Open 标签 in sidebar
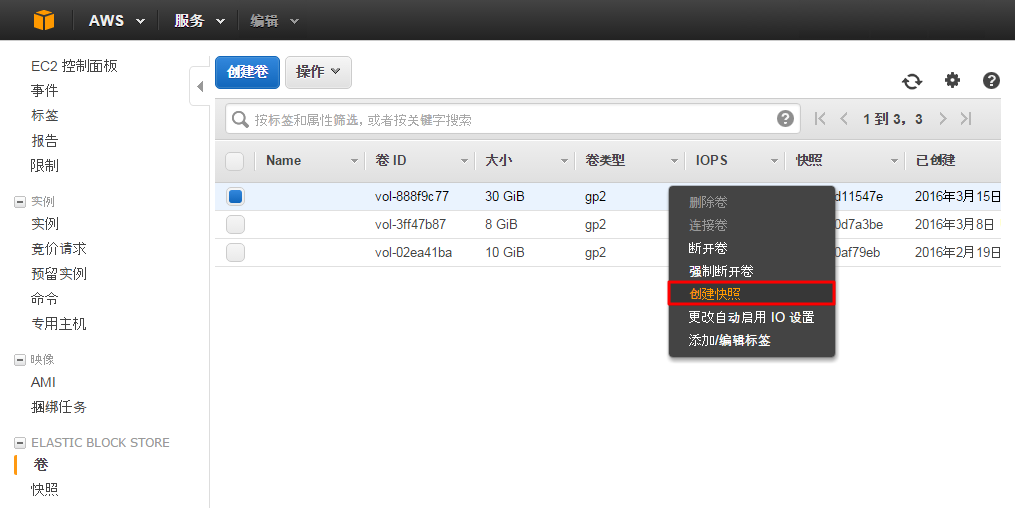1015x508 pixels. pyautogui.click(x=45, y=116)
